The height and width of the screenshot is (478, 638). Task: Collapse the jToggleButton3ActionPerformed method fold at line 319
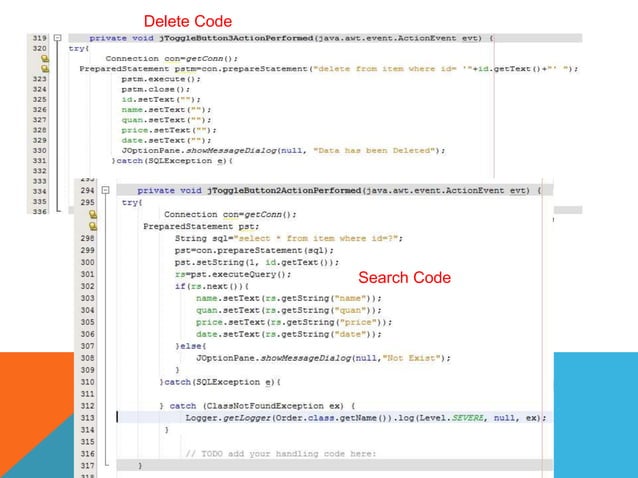pyautogui.click(x=58, y=38)
